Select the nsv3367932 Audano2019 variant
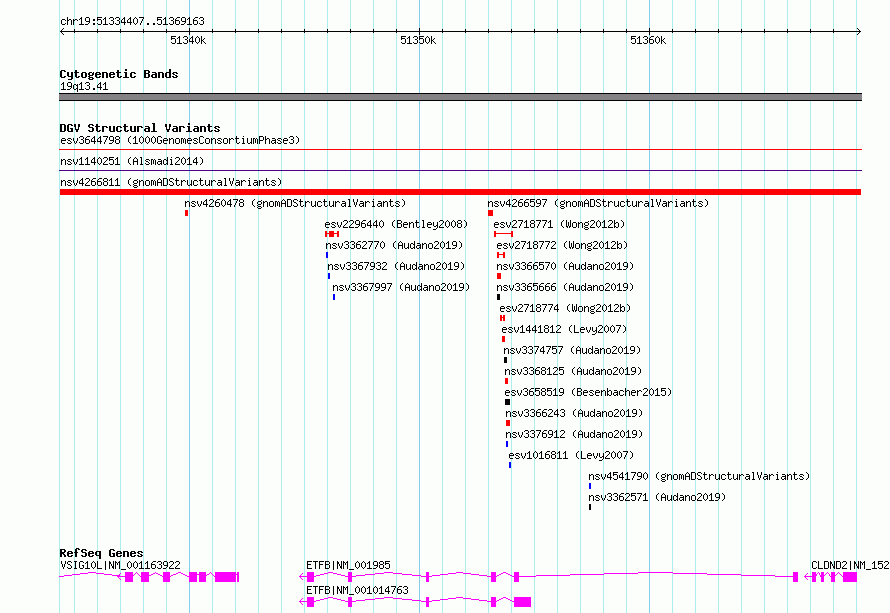Image resolution: width=890 pixels, height=613 pixels. point(396,266)
